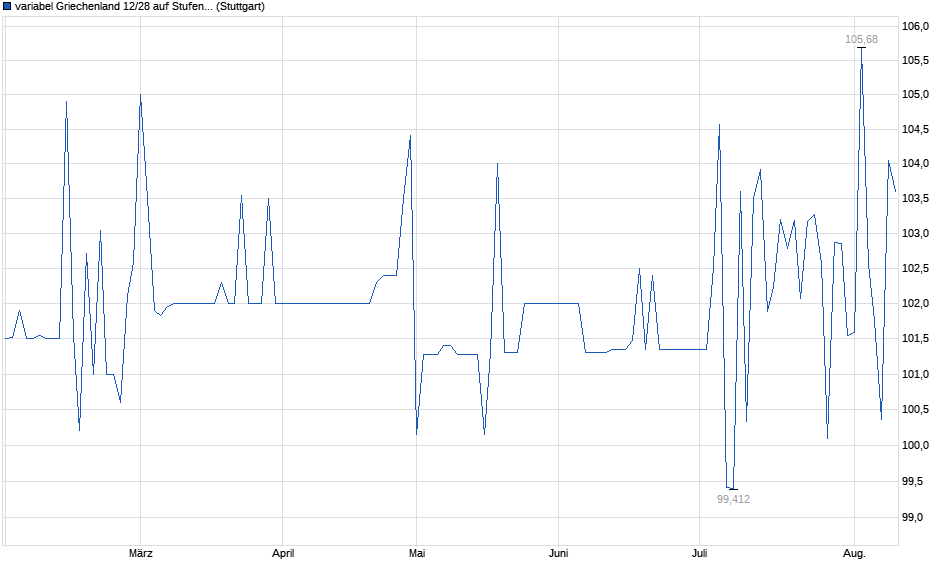Click the Juli axis label
This screenshot has width=940, height=579.
[x=700, y=553]
